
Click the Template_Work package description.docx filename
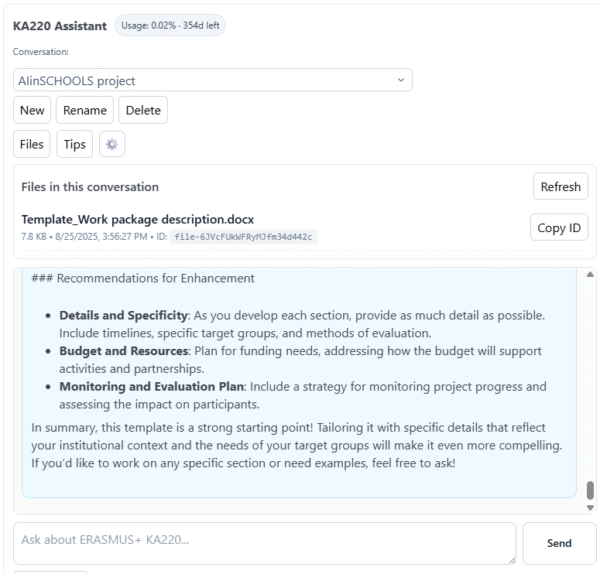pos(137,219)
